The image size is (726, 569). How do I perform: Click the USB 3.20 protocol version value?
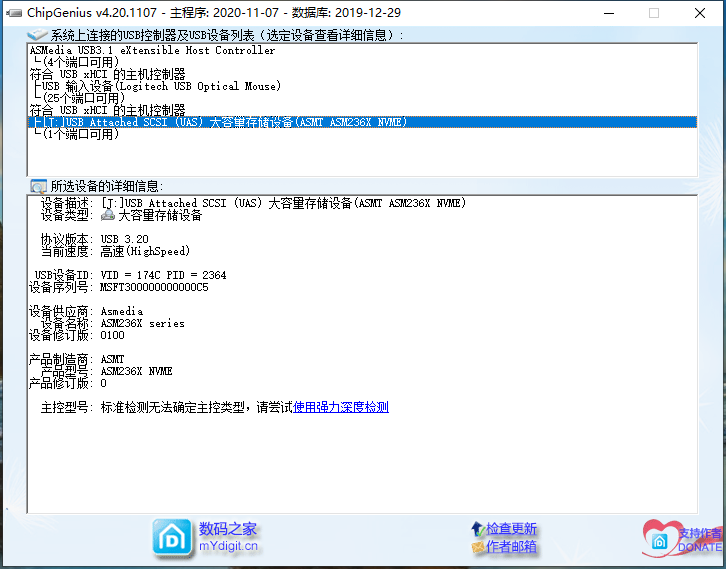click(x=125, y=239)
